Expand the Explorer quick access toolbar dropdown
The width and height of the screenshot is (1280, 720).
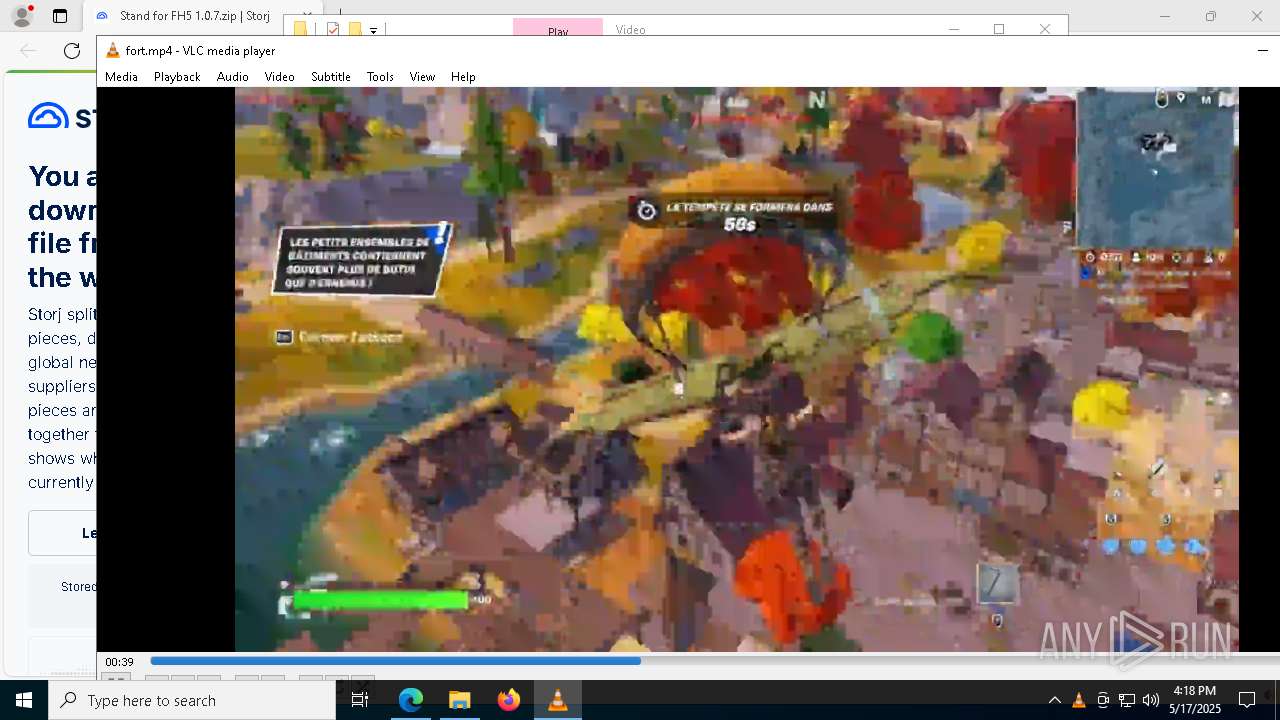click(373, 31)
